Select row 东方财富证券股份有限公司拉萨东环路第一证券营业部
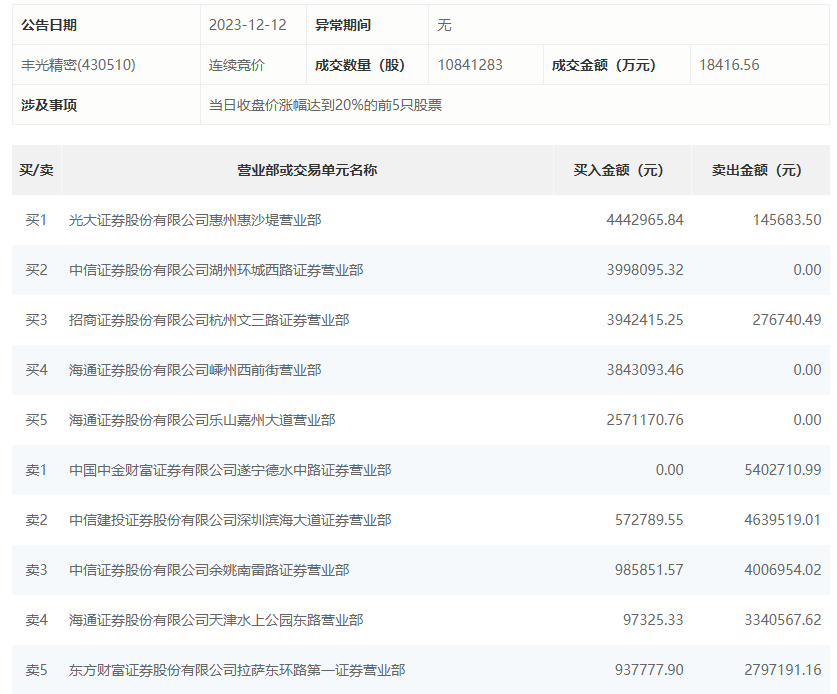Viewport: 837px width, 694px height. click(421, 670)
